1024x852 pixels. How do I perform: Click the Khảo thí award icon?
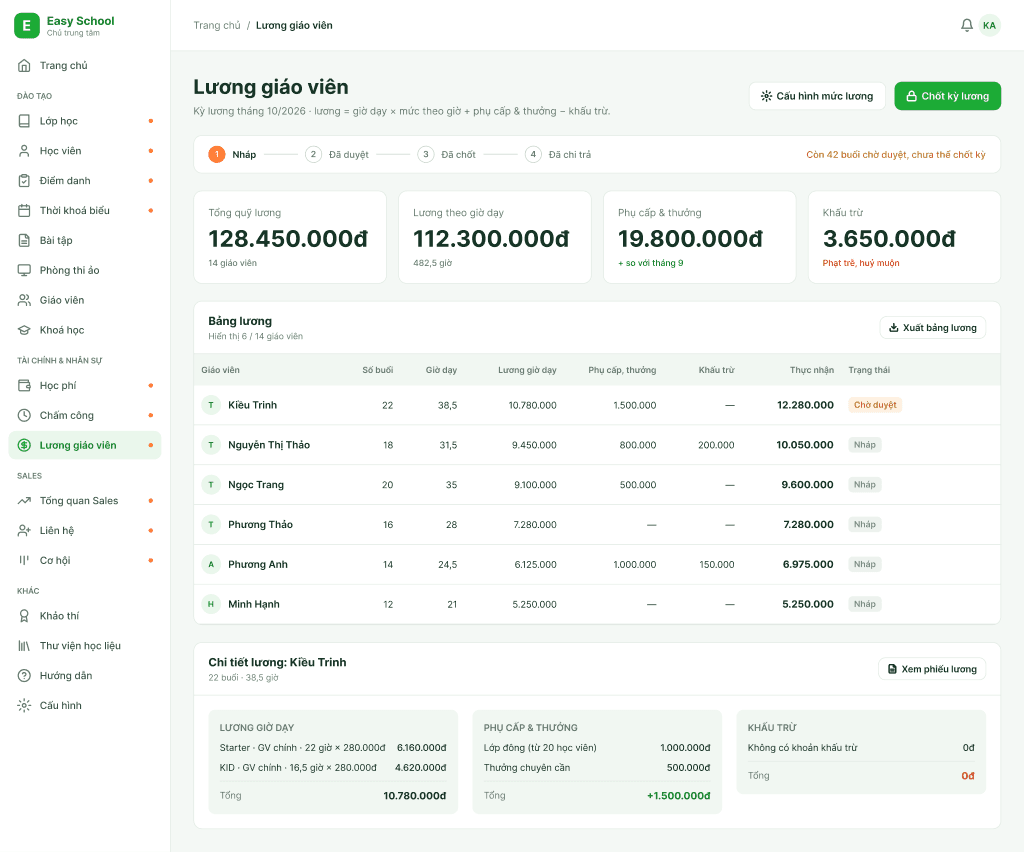tap(24, 616)
